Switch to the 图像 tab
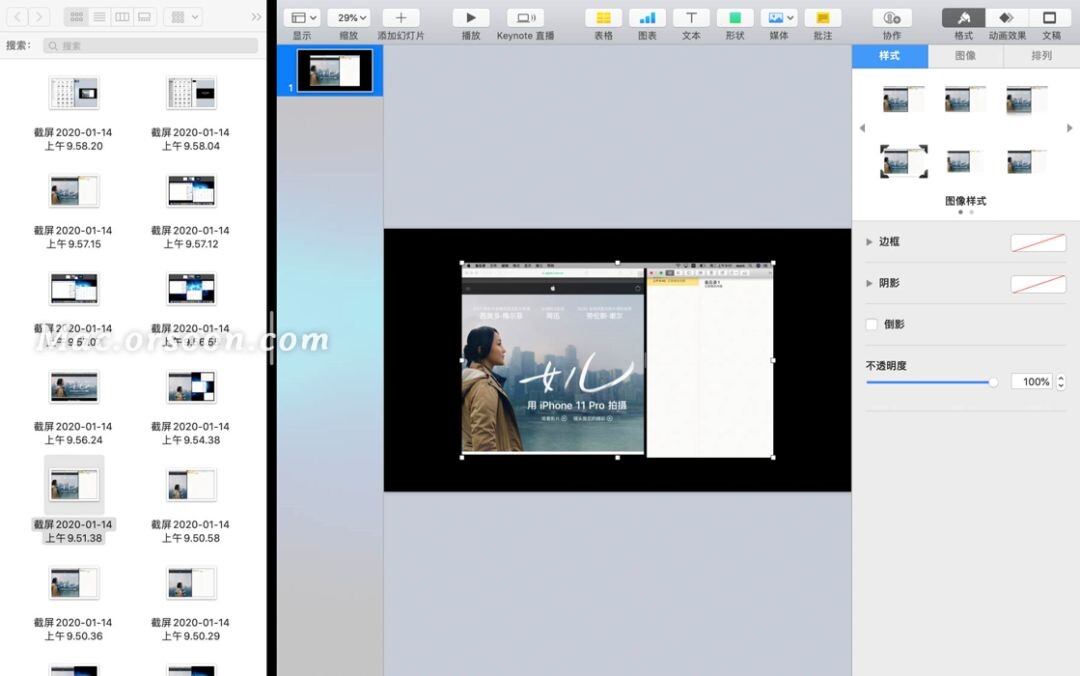This screenshot has height=676, width=1080. (x=966, y=56)
